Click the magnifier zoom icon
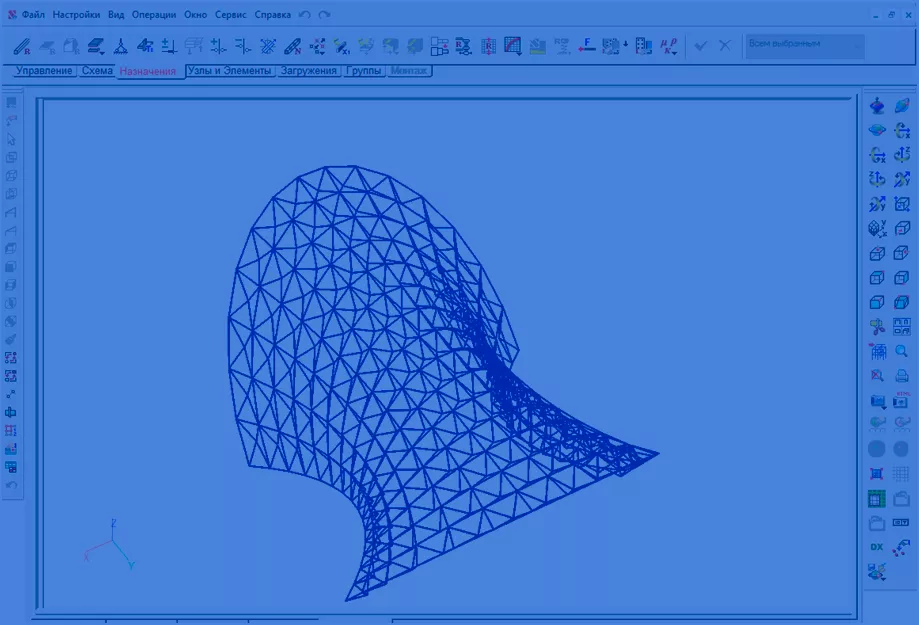The image size is (919, 625). click(x=902, y=351)
